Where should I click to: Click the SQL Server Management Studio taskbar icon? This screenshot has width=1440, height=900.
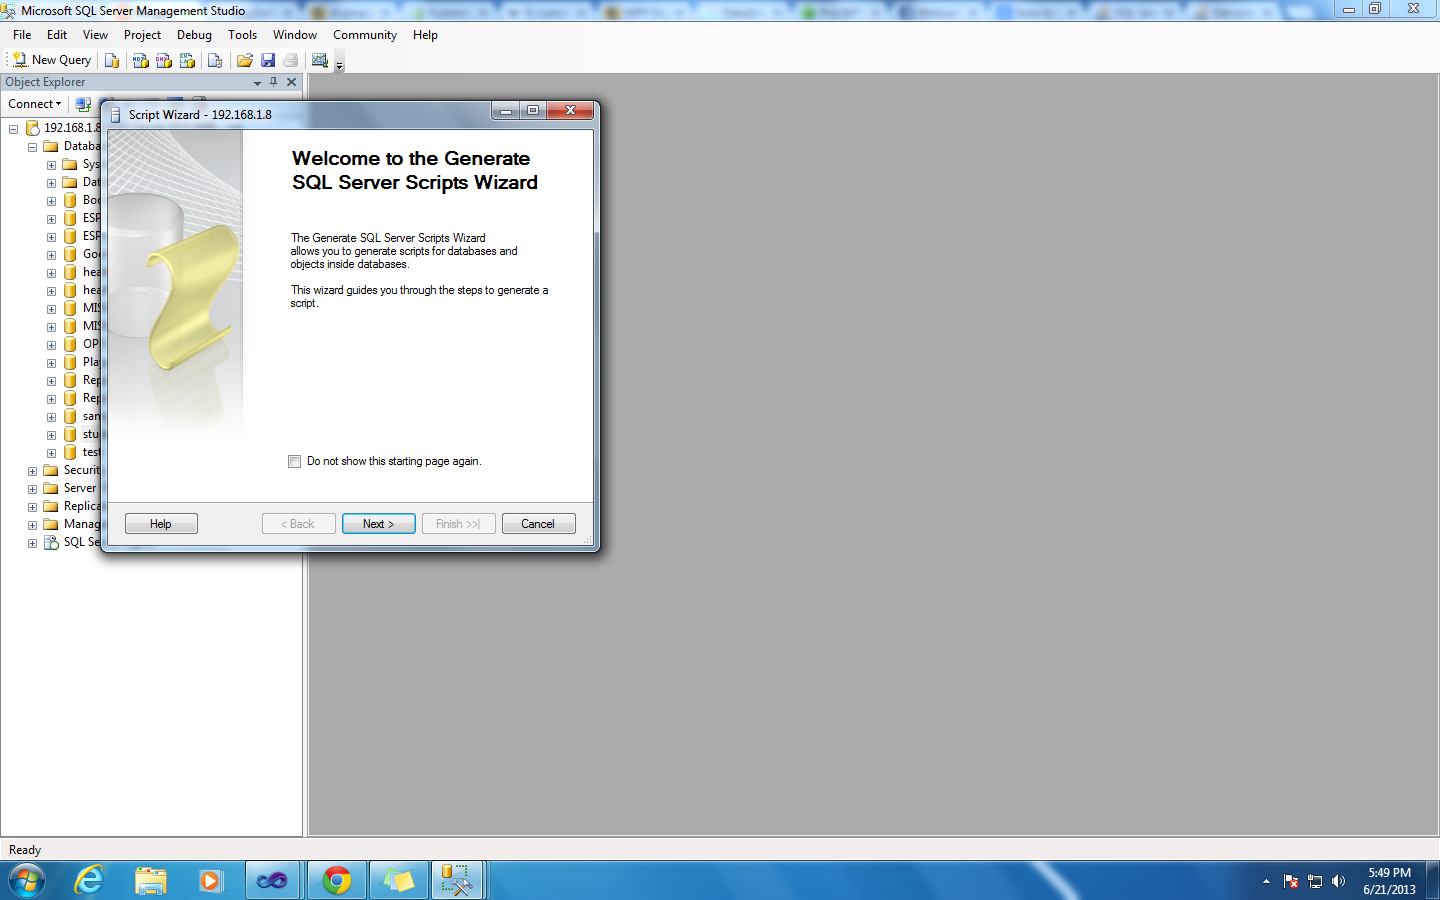458,881
